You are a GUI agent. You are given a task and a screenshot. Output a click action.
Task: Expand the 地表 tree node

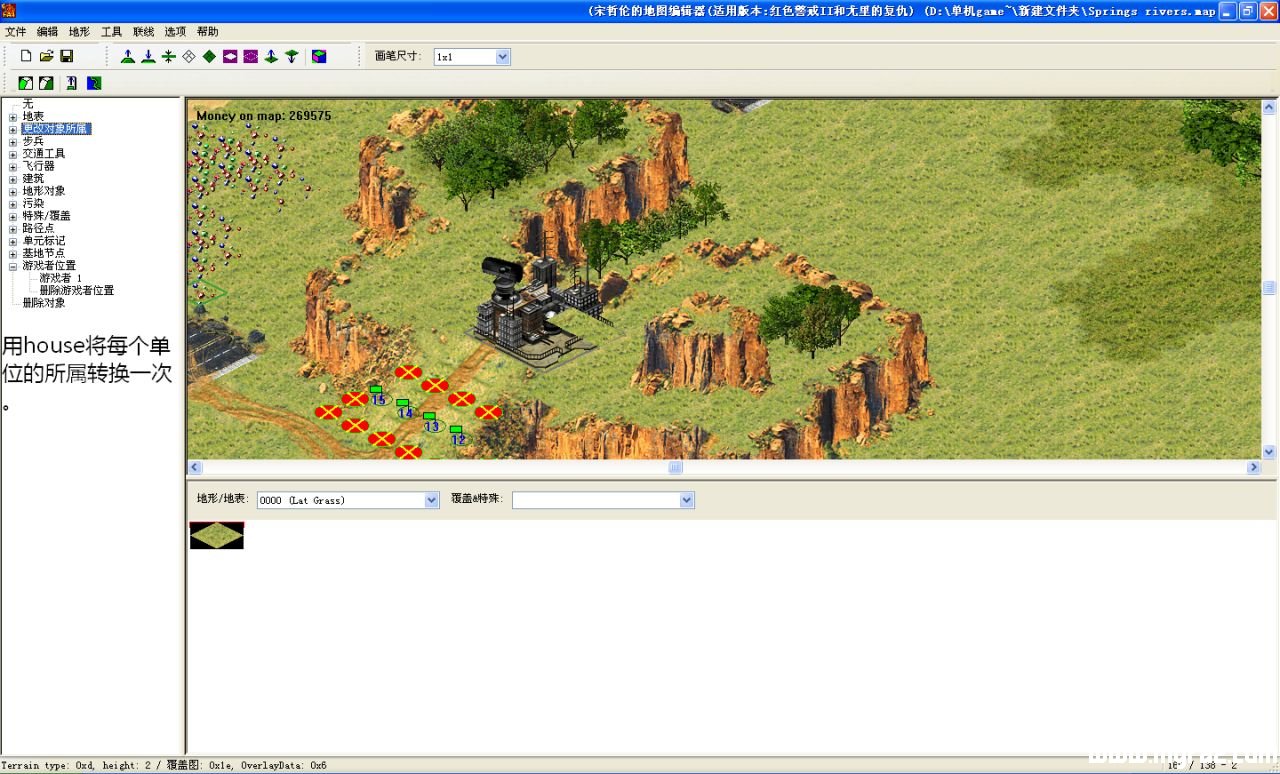coord(13,117)
